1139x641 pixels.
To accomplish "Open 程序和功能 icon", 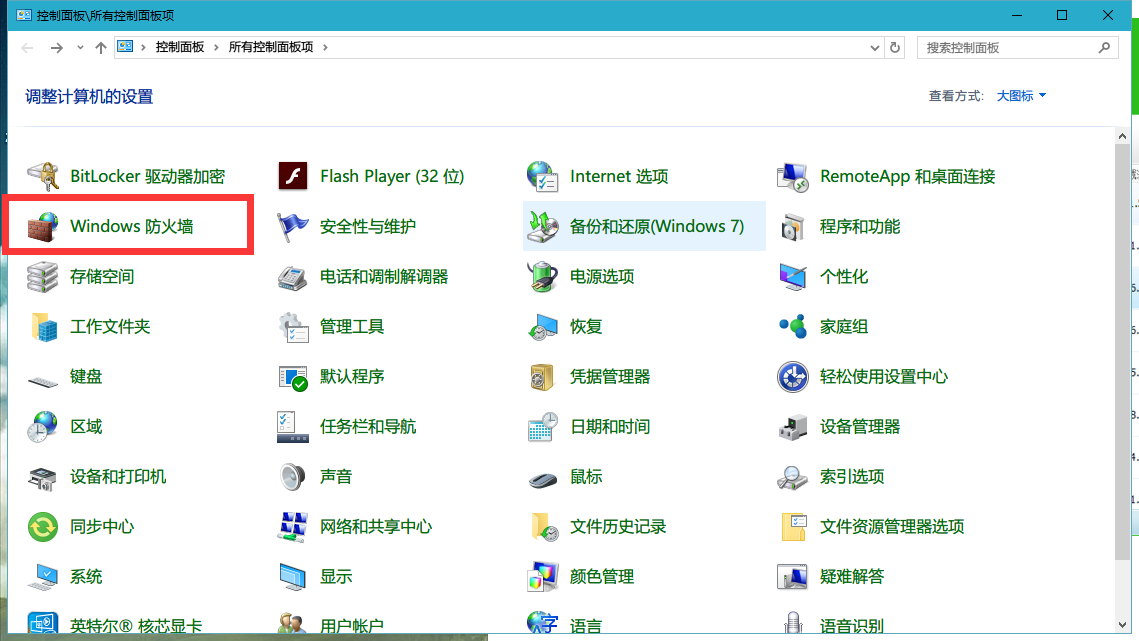I will click(793, 227).
